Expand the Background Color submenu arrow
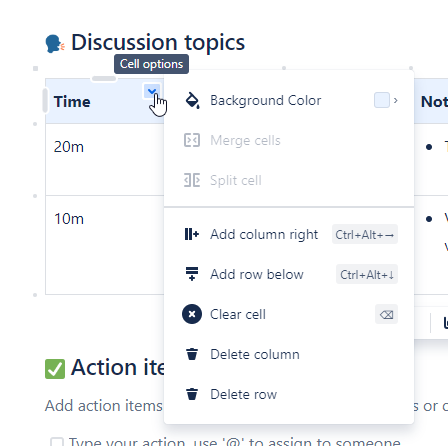The image size is (448, 446). click(396, 100)
